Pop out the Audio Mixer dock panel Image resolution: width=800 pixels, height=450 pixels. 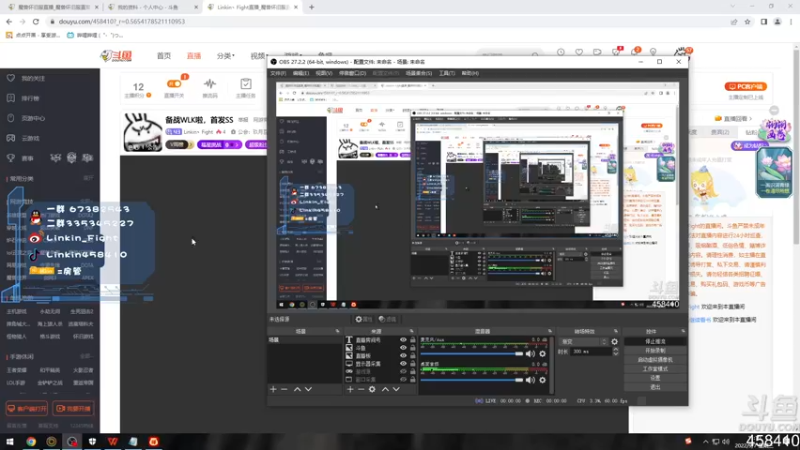click(549, 331)
